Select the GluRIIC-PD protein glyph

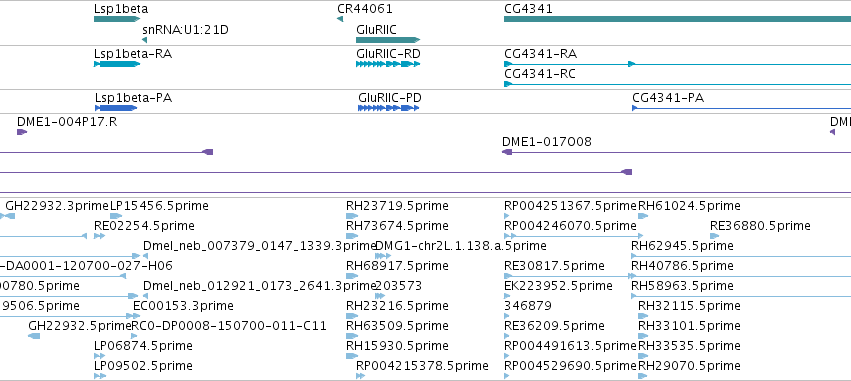point(389,108)
